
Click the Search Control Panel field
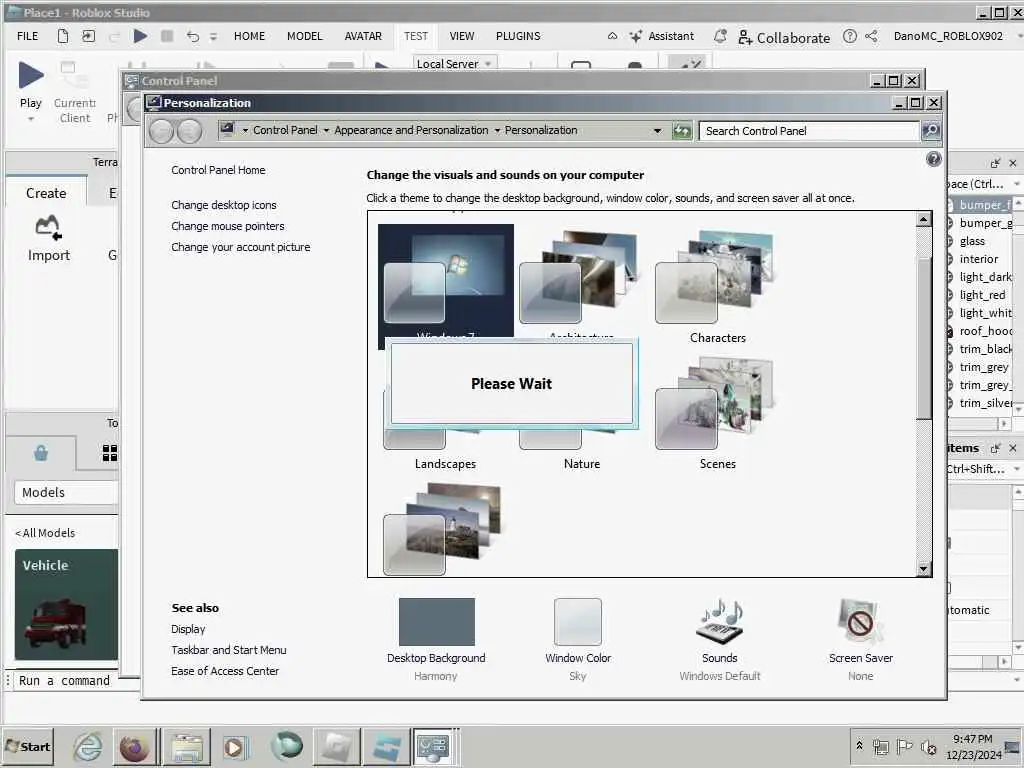pyautogui.click(x=808, y=131)
